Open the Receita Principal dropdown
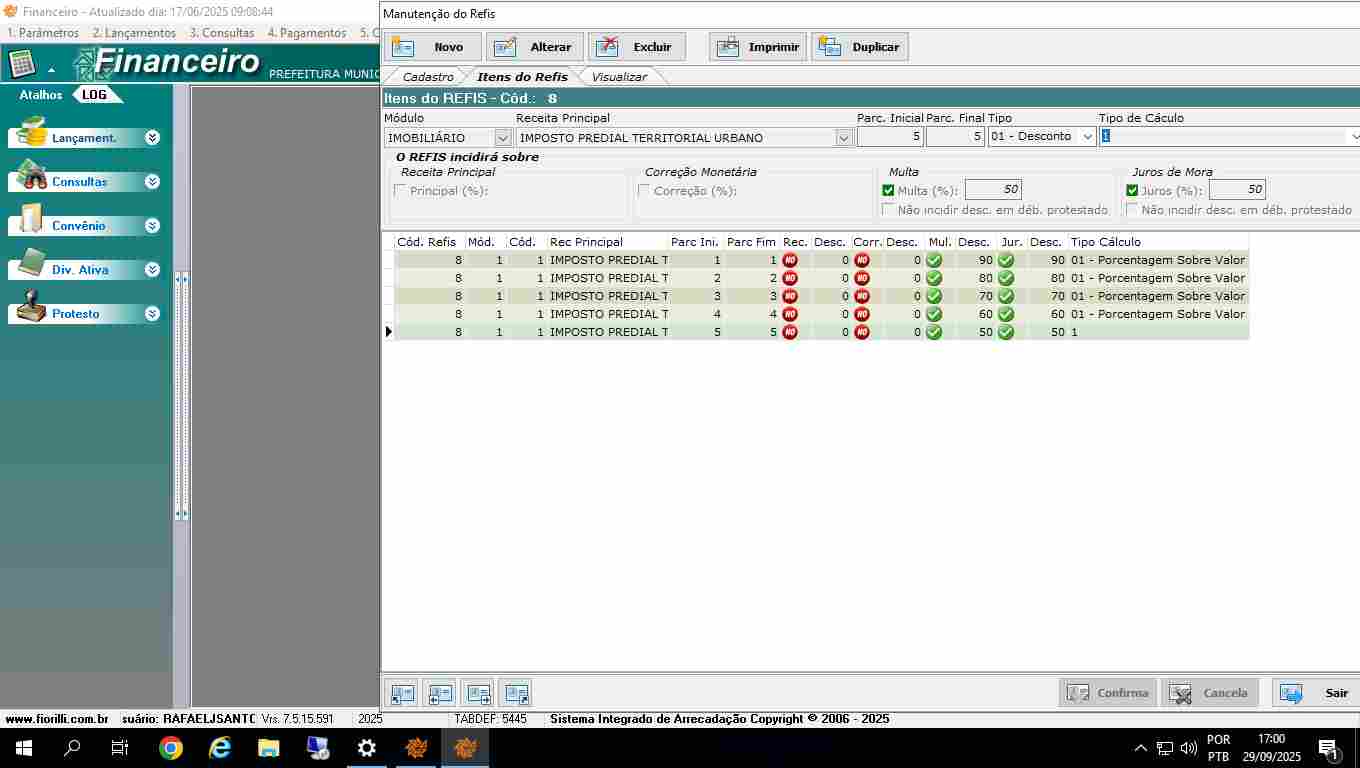Screen dimensions: 1360x768 844,138
